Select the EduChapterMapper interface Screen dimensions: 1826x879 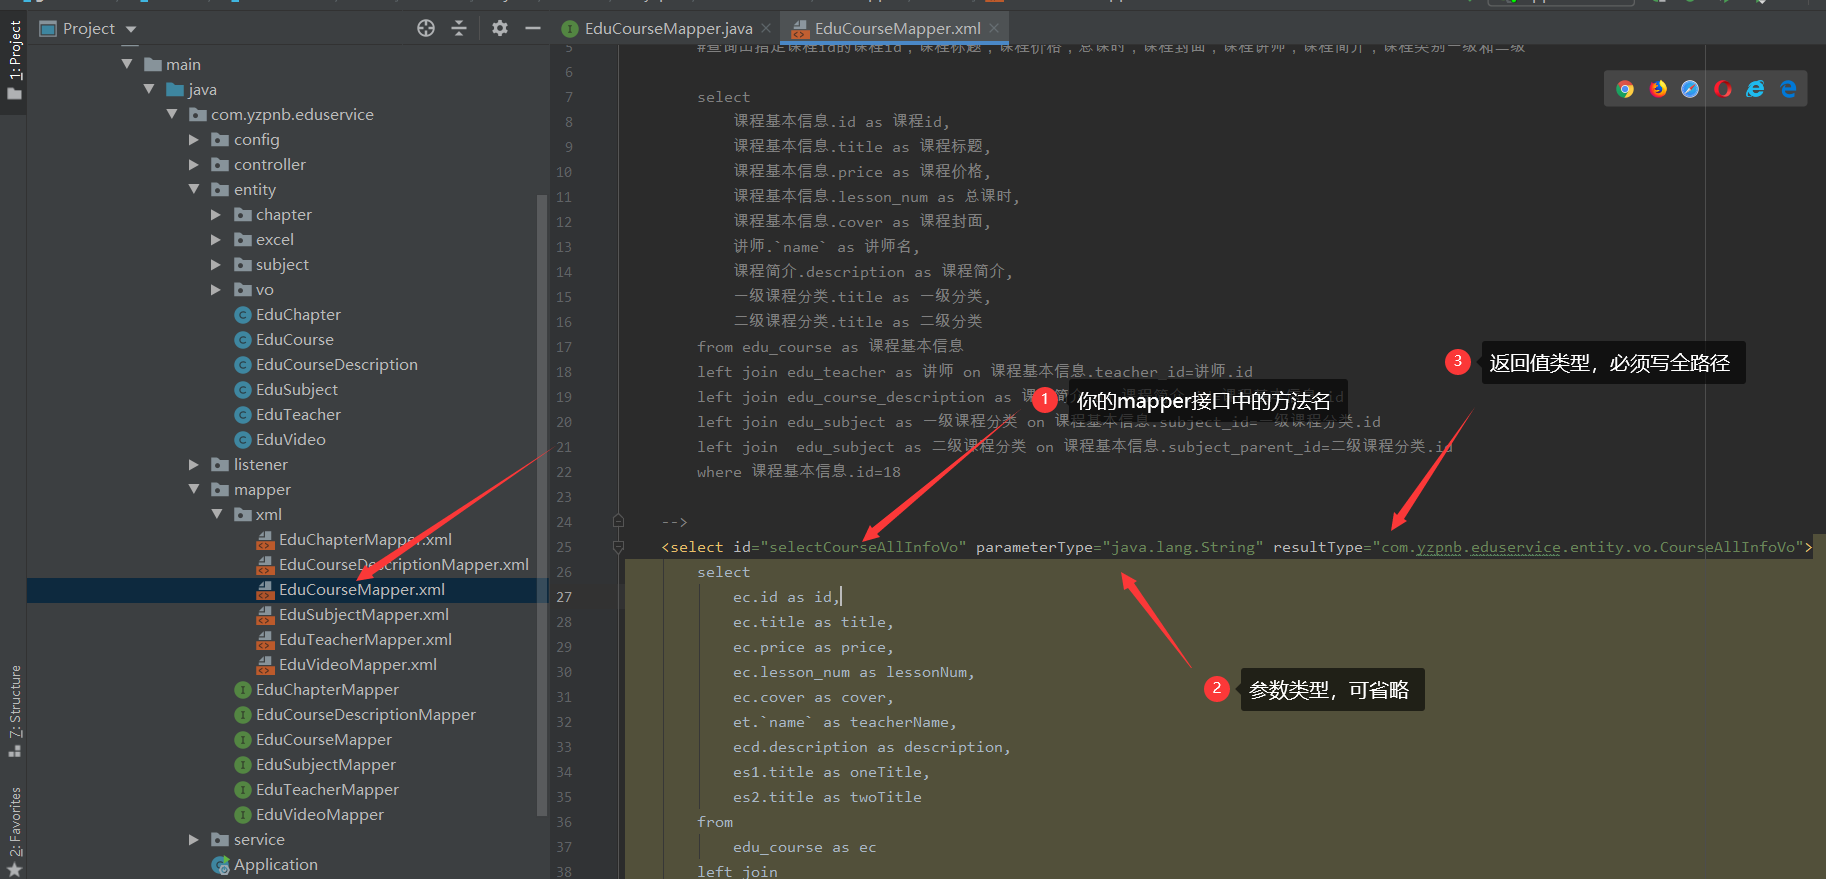[327, 689]
